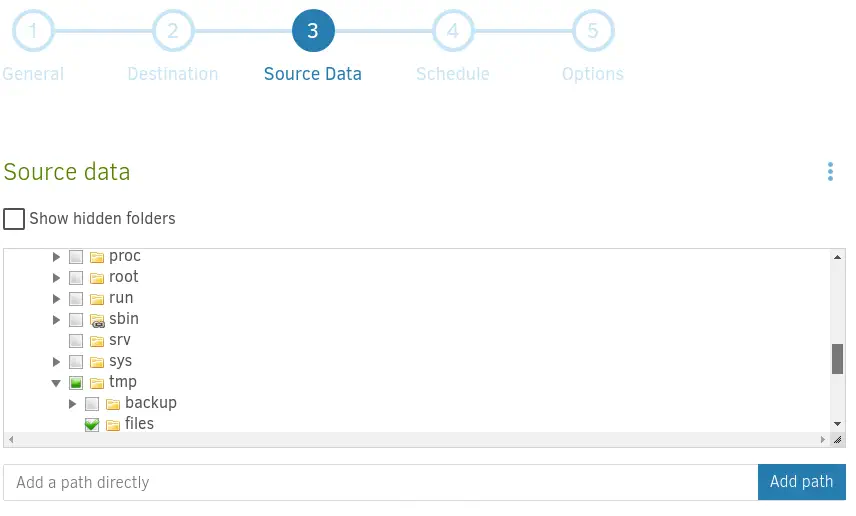This screenshot has width=856, height=516.
Task: Open the three-dot options menu
Action: tap(830, 172)
